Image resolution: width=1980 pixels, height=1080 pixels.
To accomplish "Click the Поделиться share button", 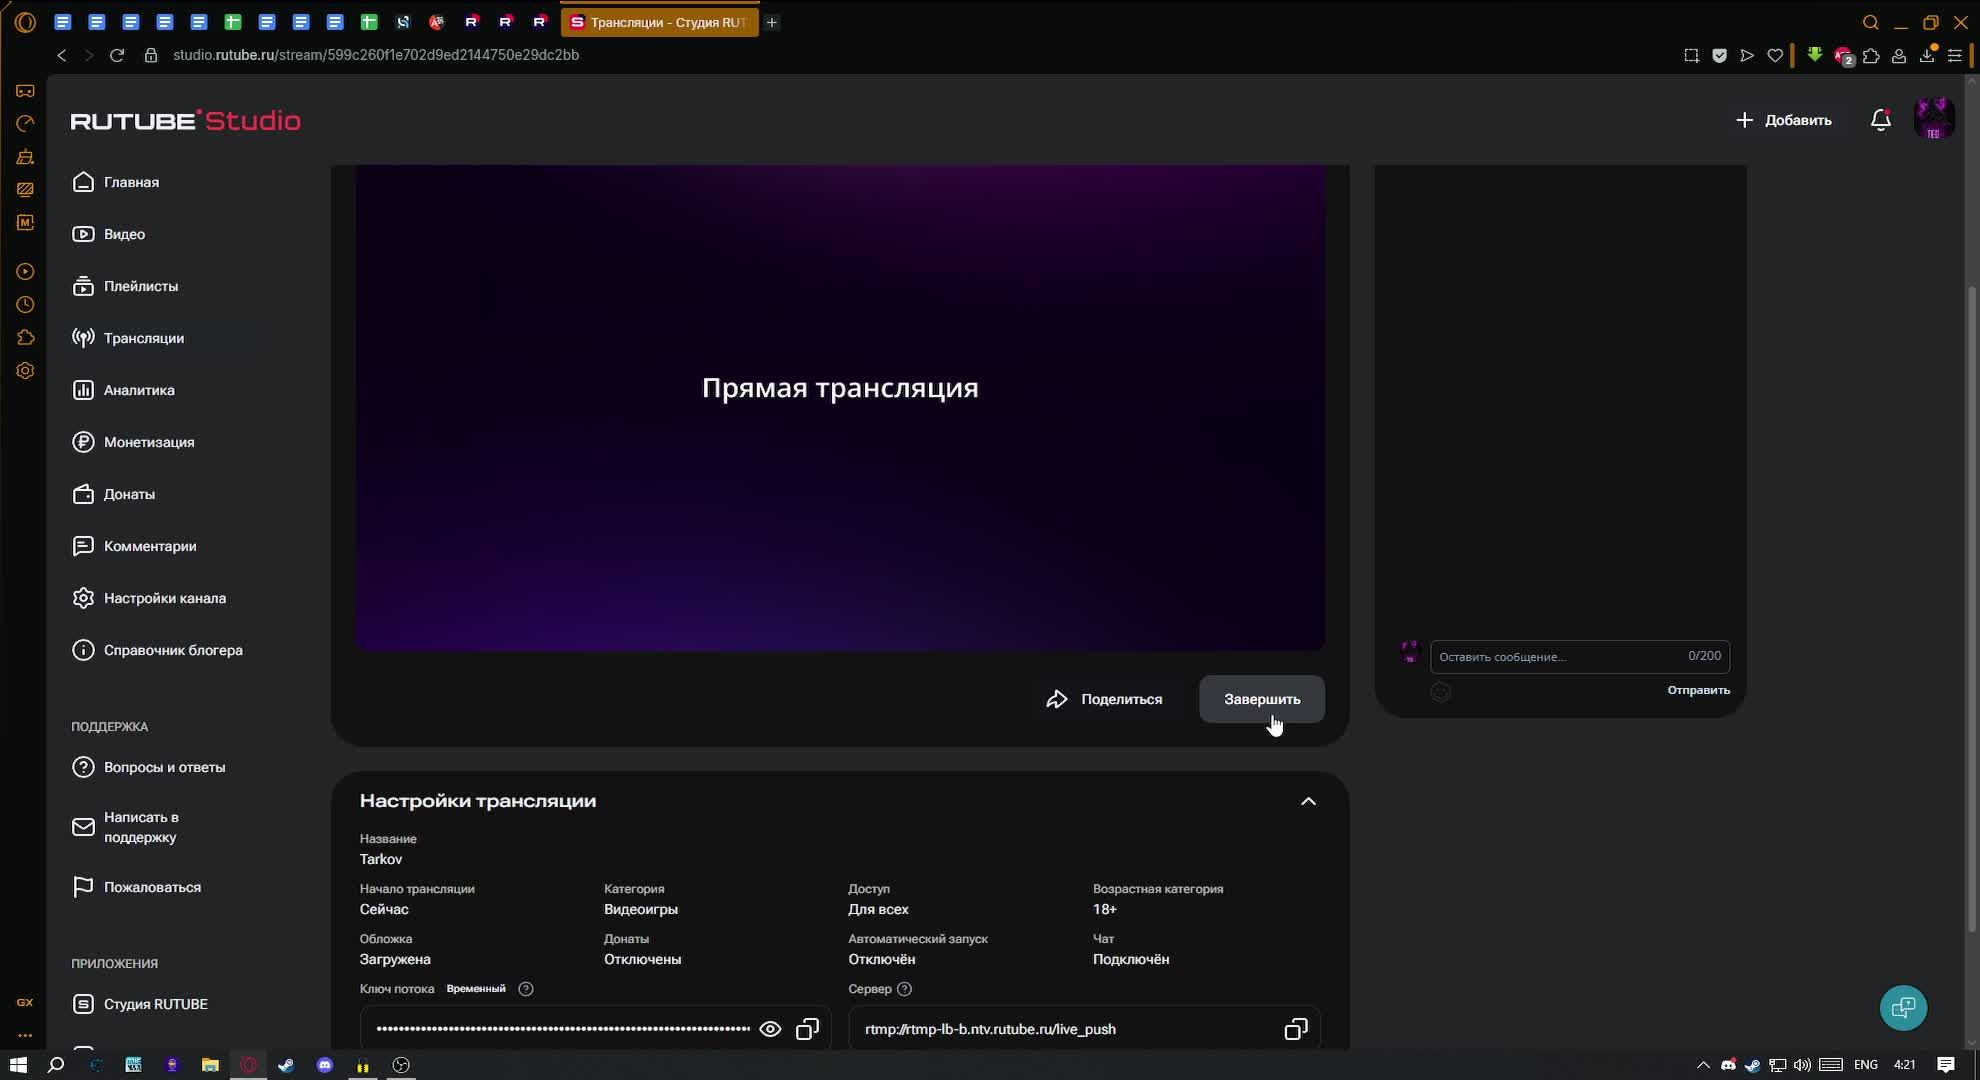I will click(1104, 698).
